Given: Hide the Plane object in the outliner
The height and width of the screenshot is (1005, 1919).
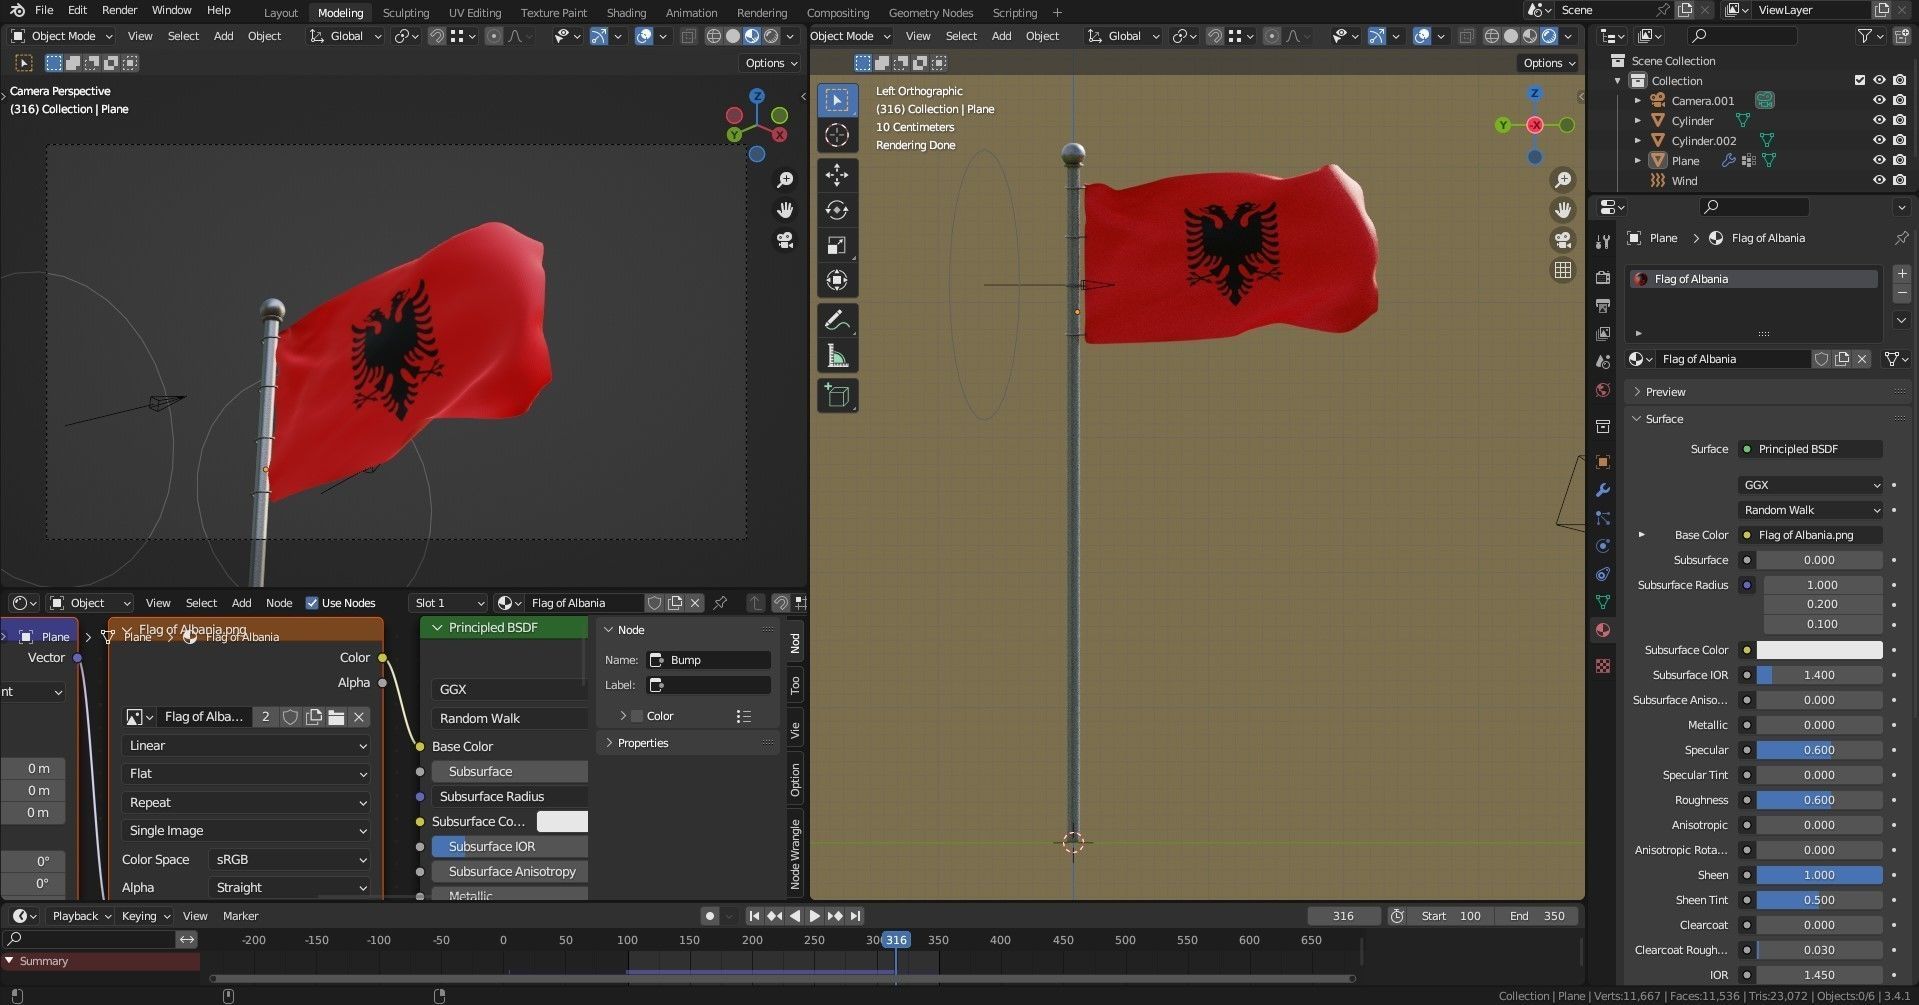Looking at the screenshot, I should coord(1879,161).
